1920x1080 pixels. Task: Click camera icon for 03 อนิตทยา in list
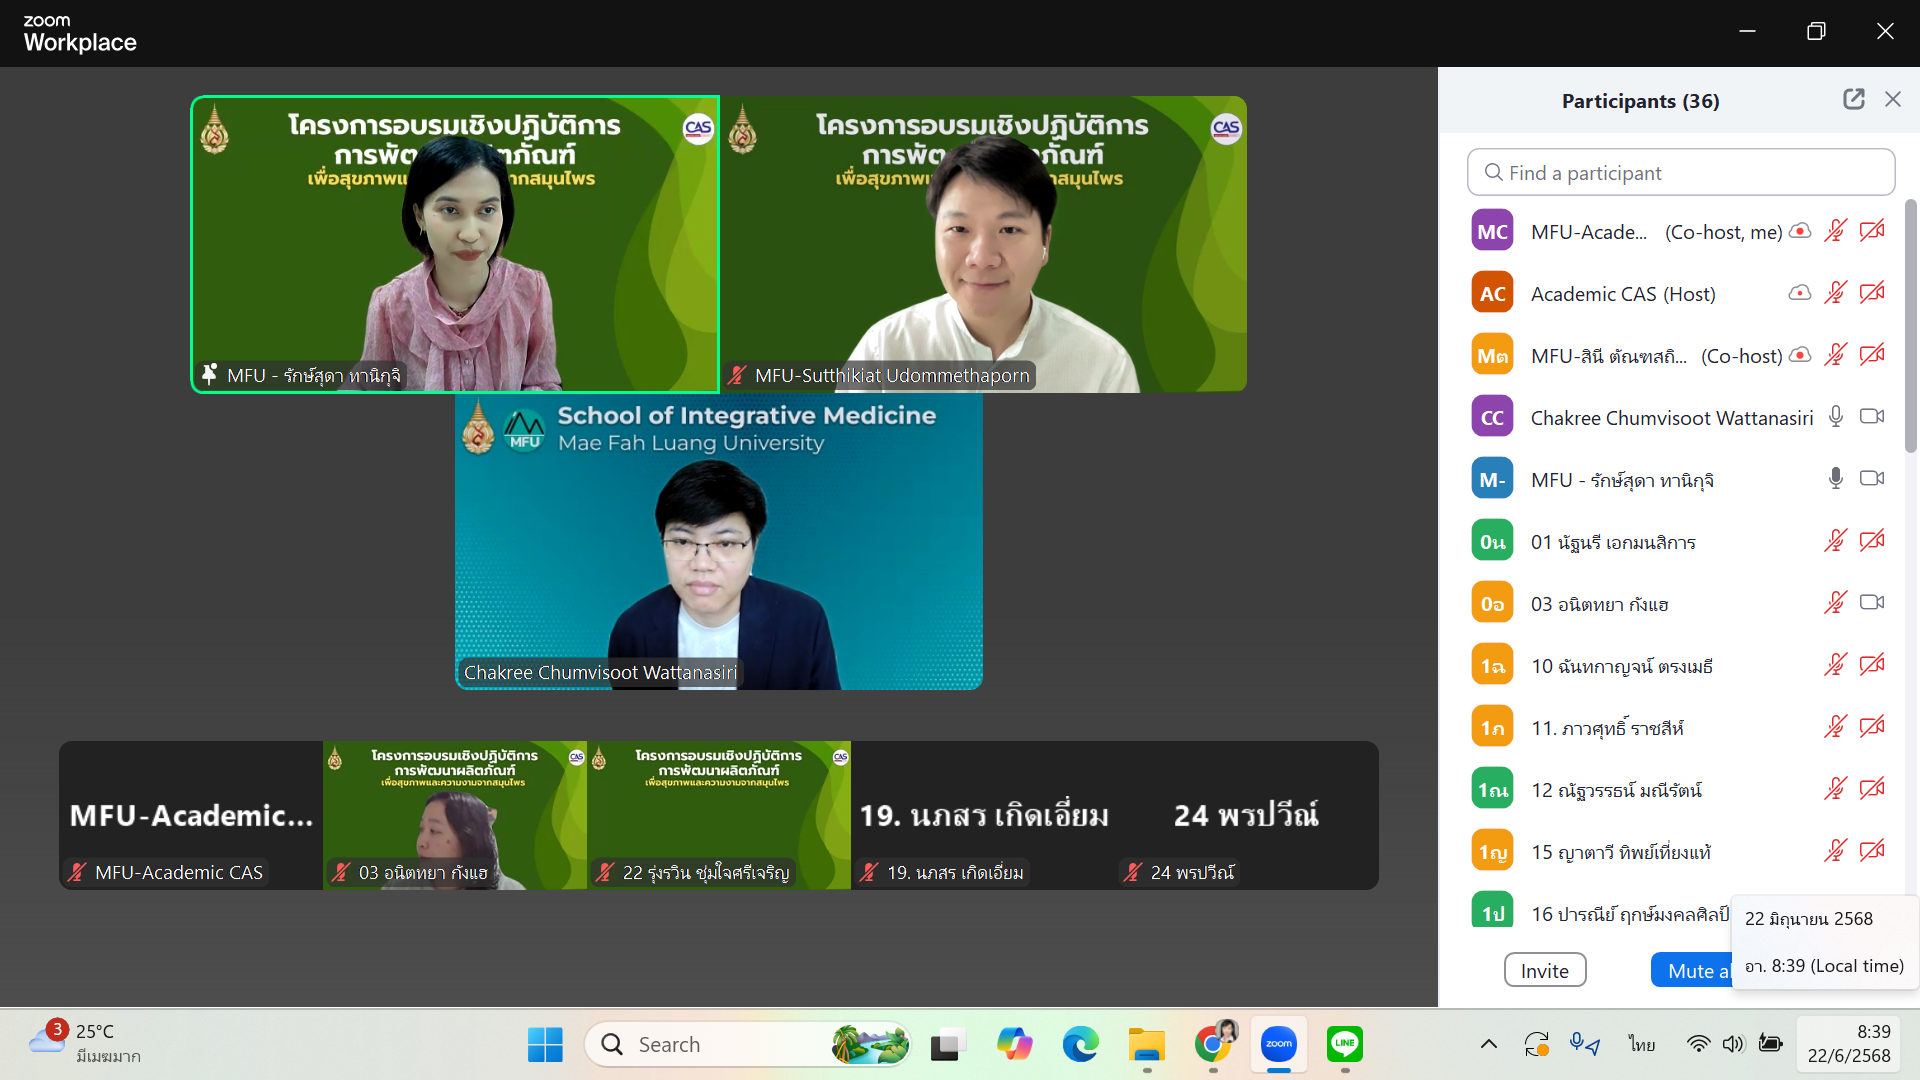point(1872,603)
